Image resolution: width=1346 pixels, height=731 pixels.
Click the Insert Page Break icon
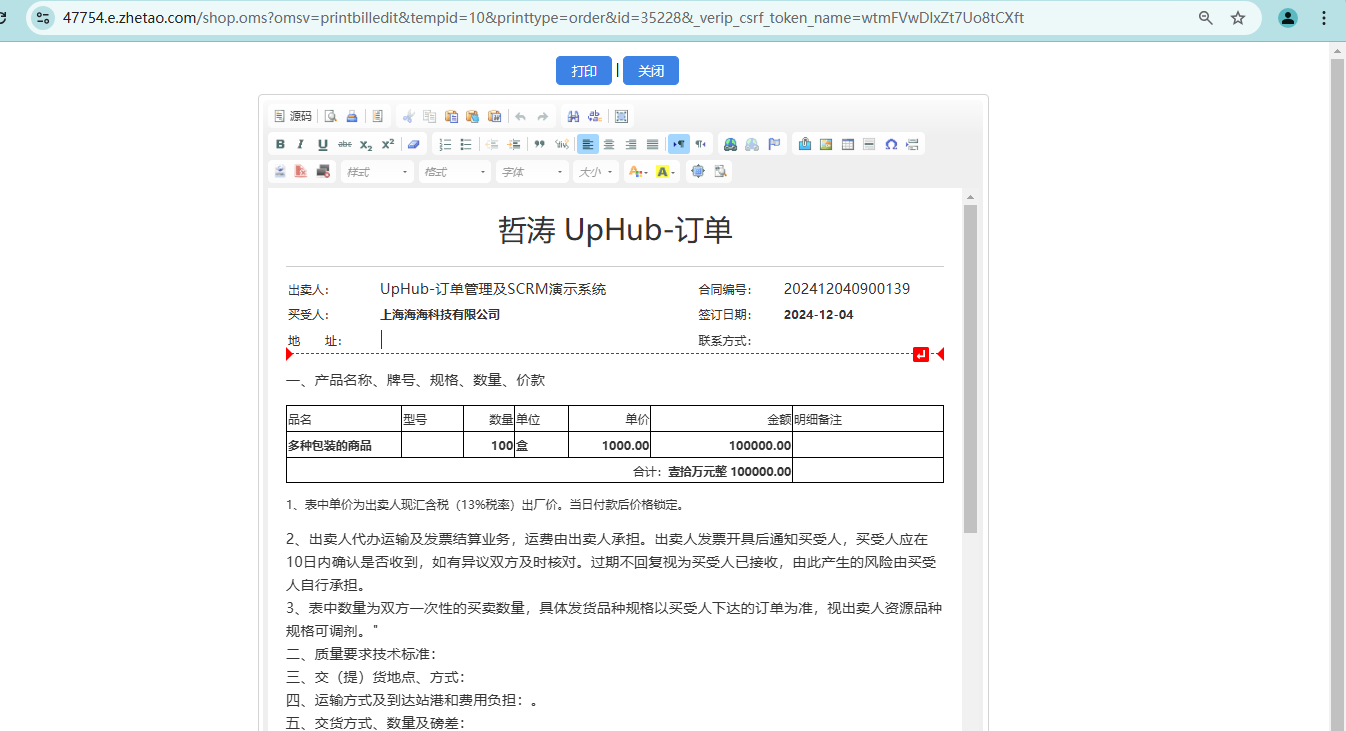[x=912, y=144]
